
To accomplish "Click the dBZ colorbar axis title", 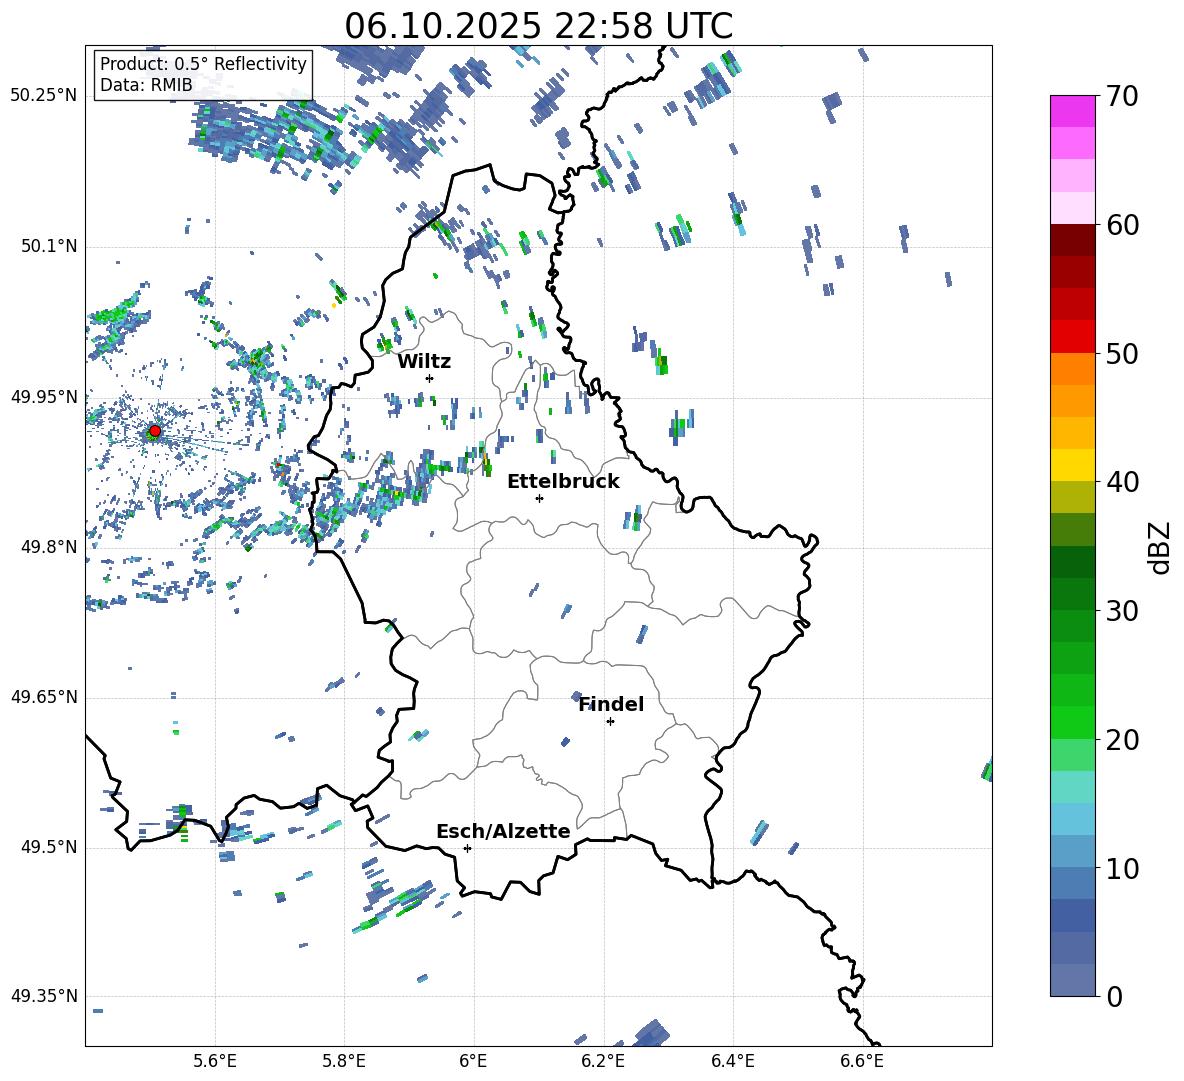I will (1161, 547).
